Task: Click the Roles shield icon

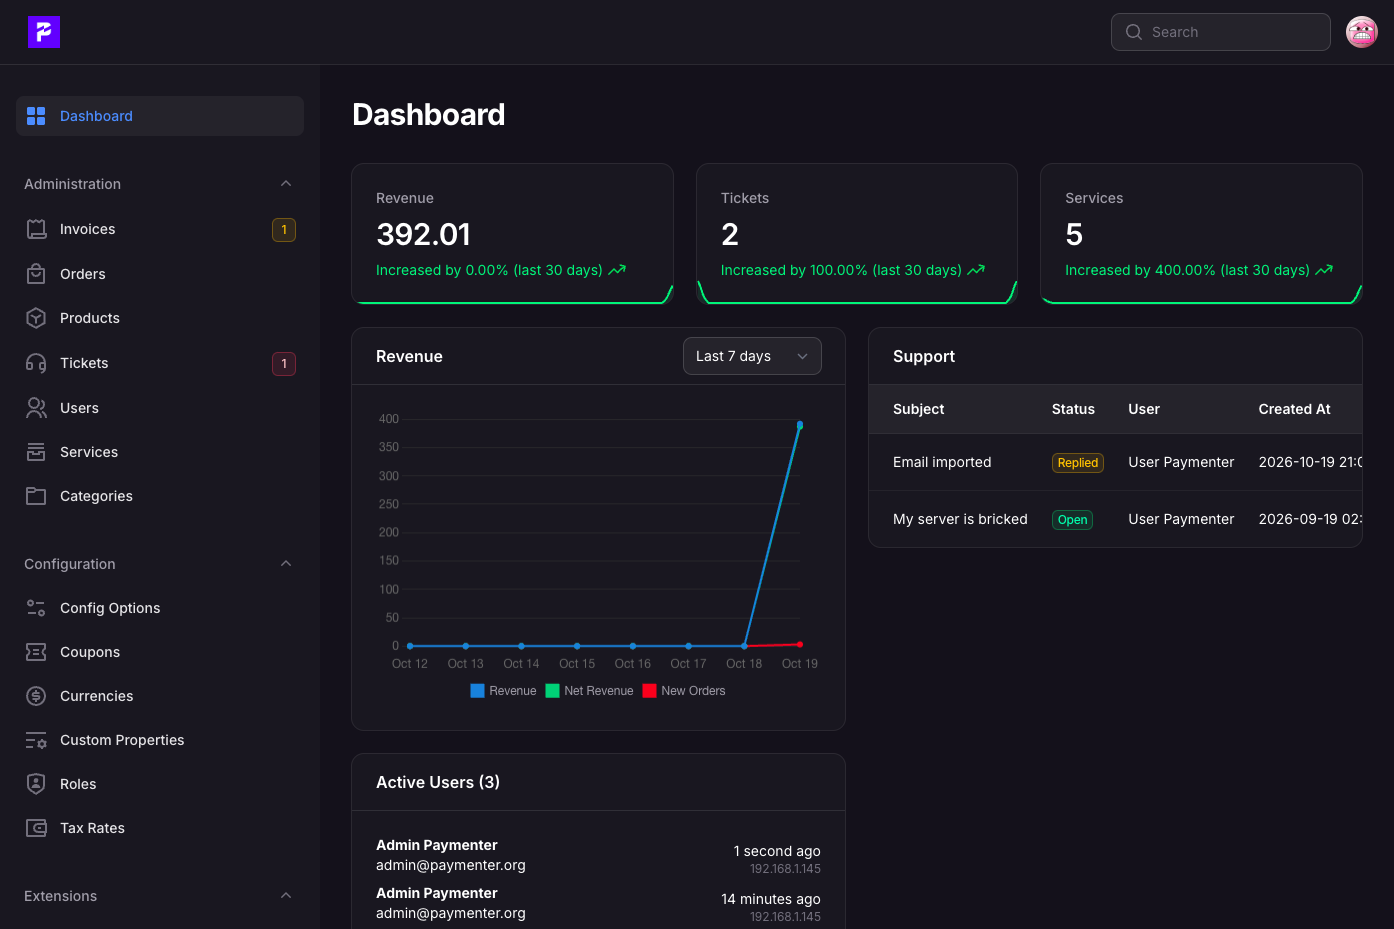Action: pos(36,784)
